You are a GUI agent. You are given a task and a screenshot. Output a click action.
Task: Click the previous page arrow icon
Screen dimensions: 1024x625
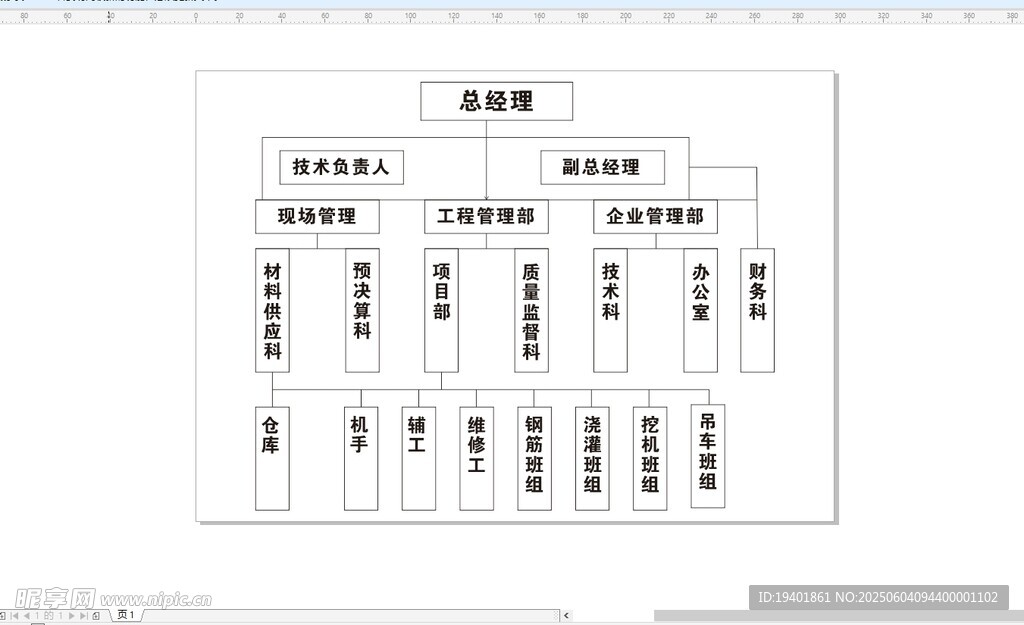tap(28, 615)
